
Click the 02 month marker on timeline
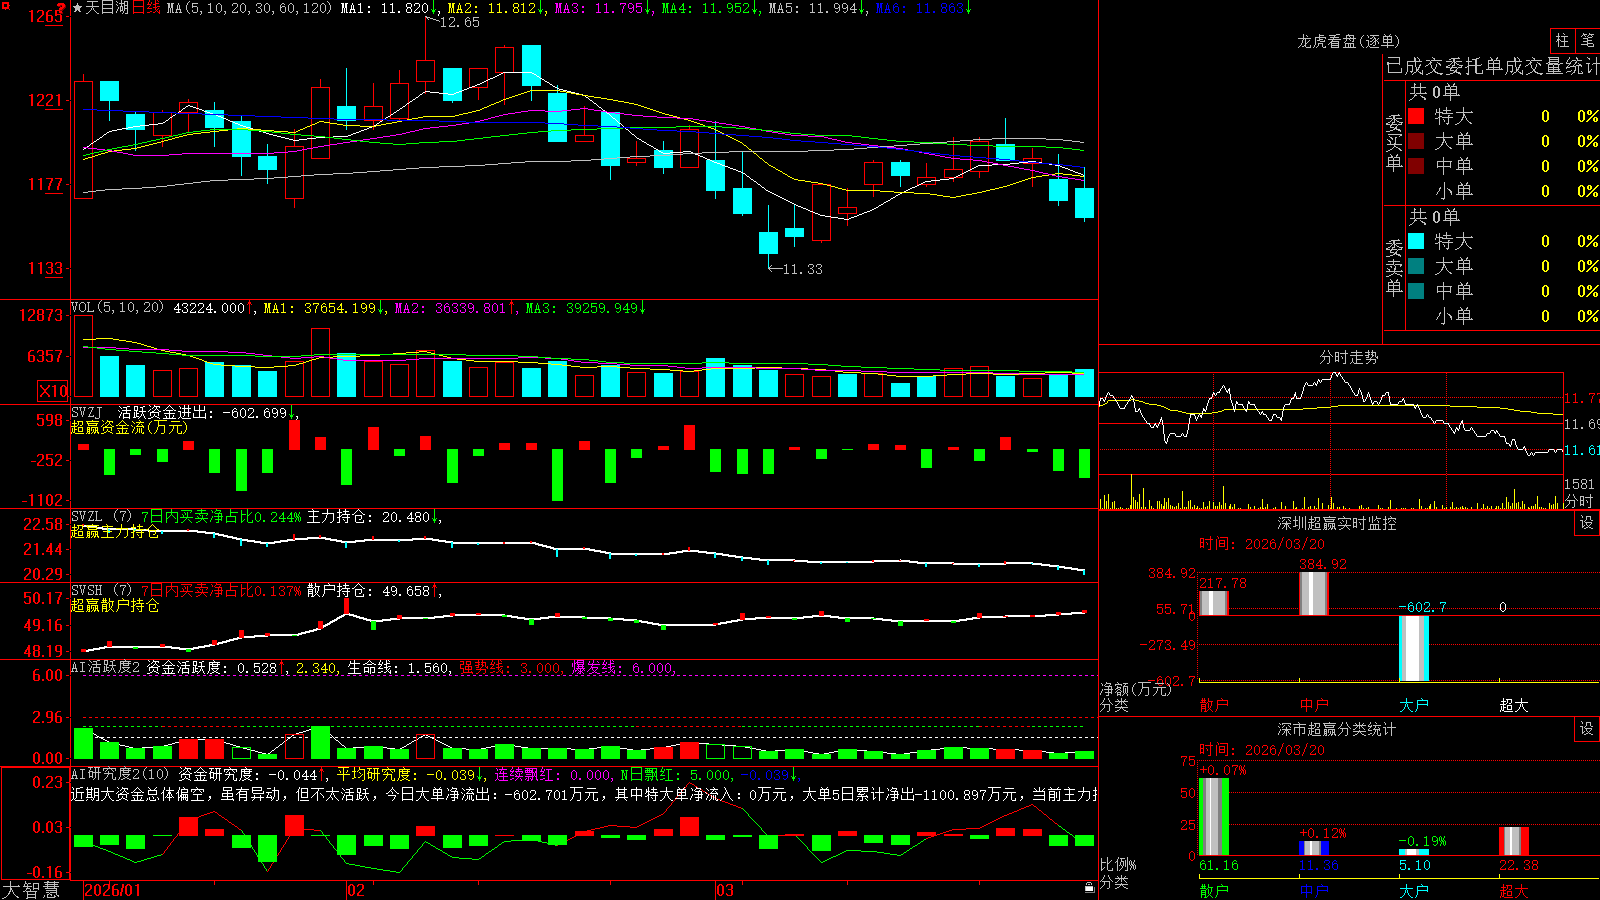click(355, 890)
